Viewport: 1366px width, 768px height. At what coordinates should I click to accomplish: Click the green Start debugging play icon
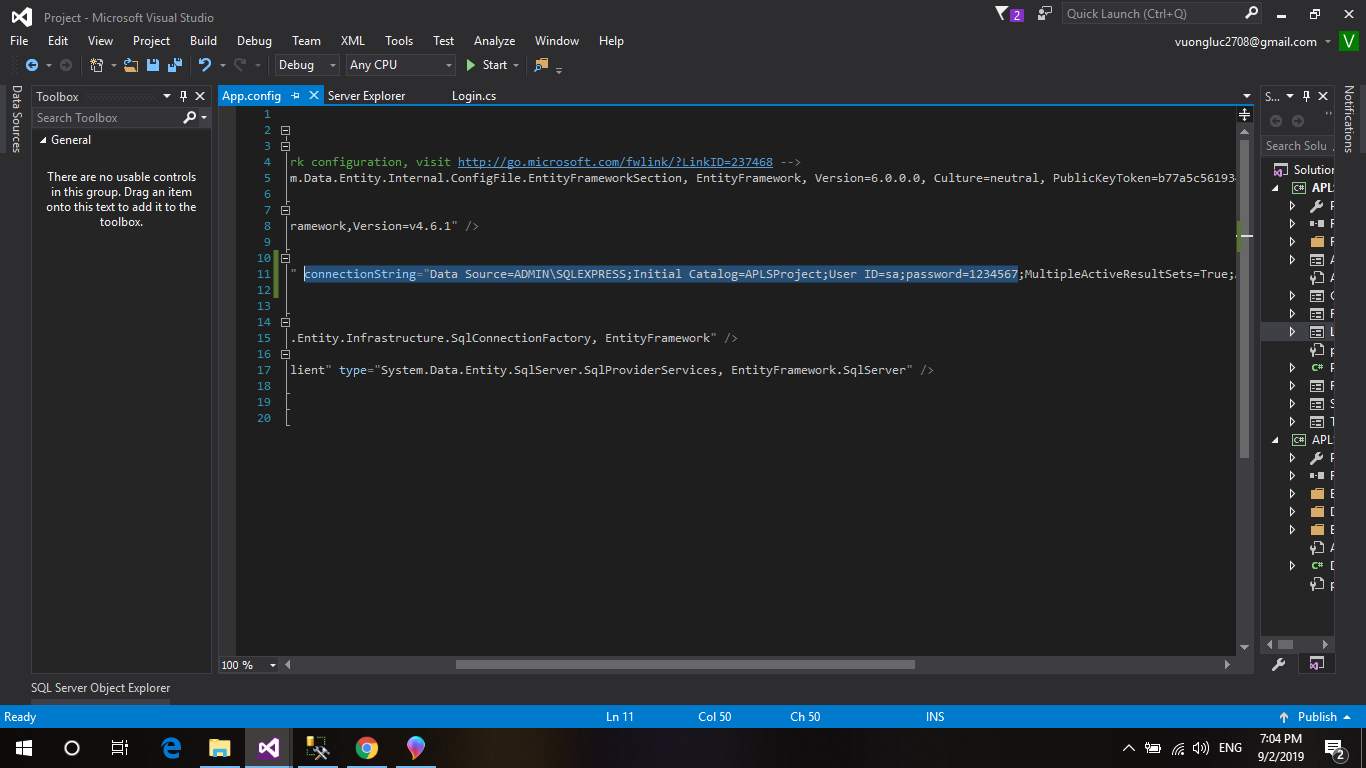[471, 65]
